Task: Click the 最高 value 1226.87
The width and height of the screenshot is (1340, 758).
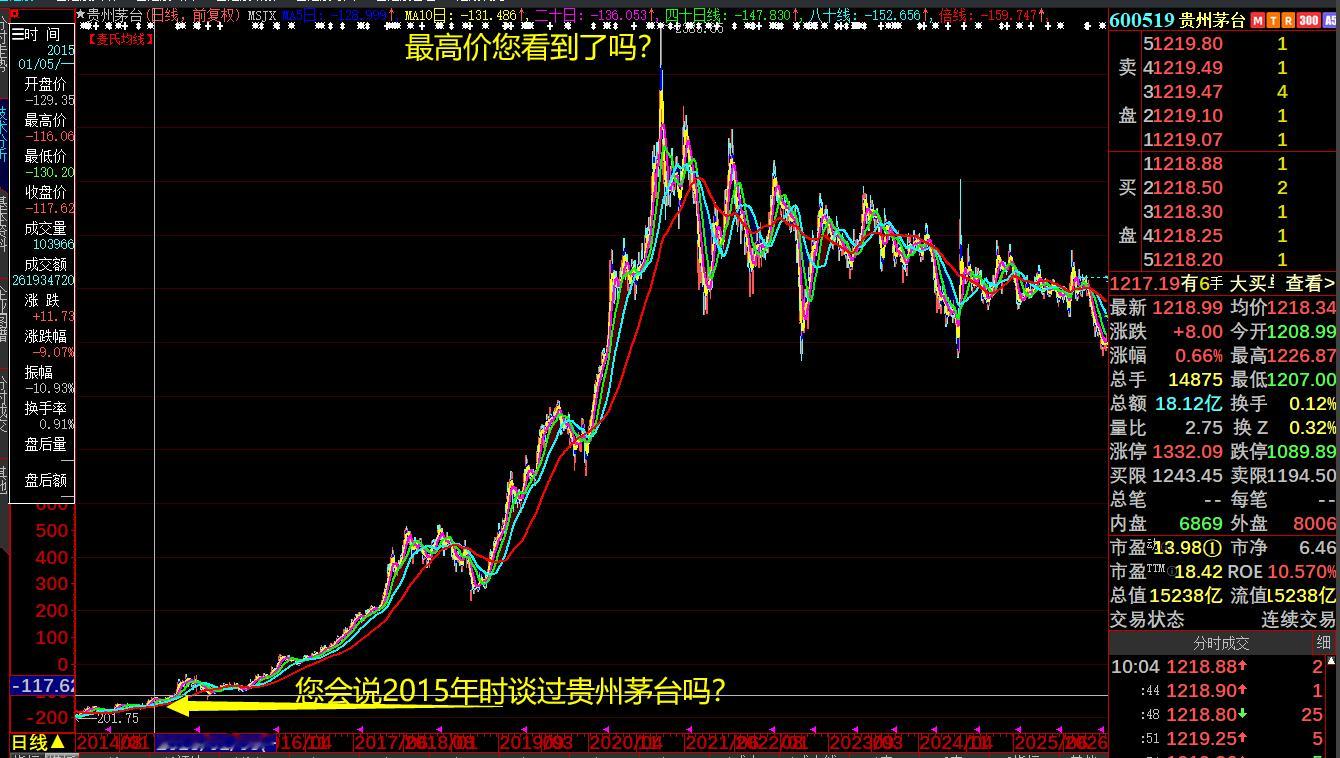Action: pos(1302,356)
